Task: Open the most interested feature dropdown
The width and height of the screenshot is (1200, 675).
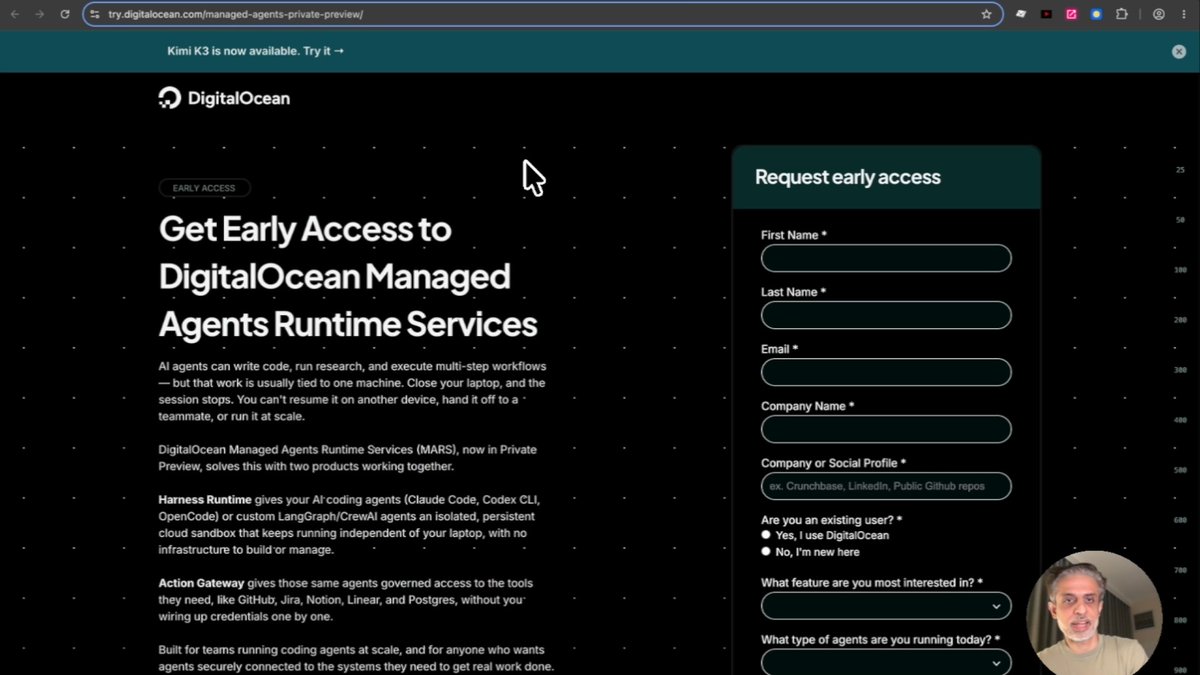Action: (x=886, y=606)
